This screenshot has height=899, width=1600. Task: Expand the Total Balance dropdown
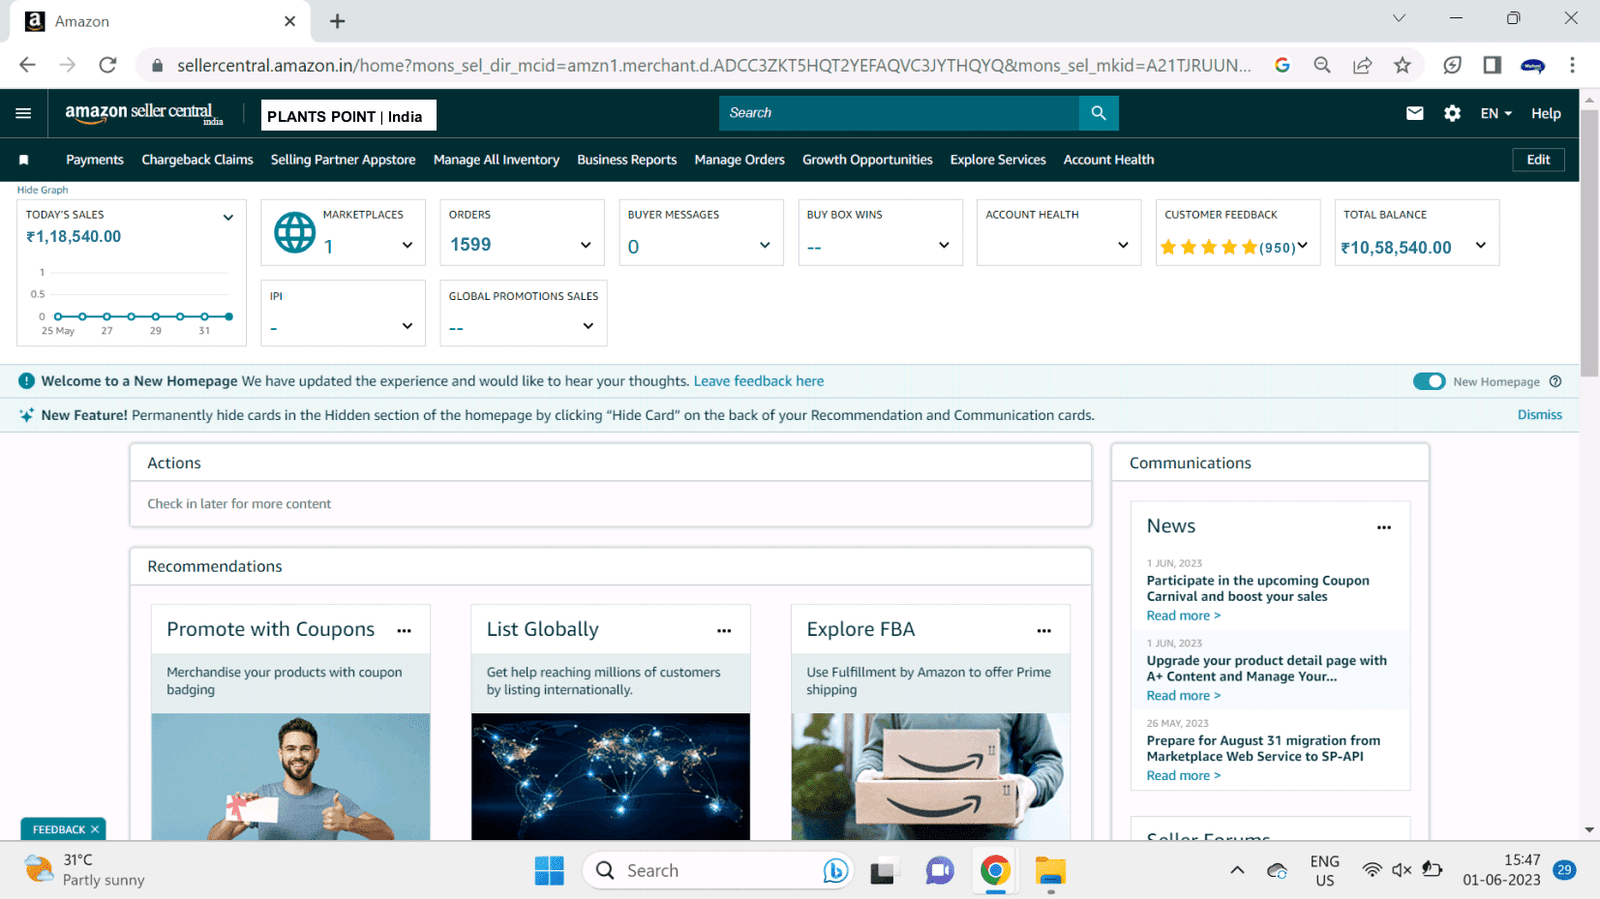(1481, 245)
